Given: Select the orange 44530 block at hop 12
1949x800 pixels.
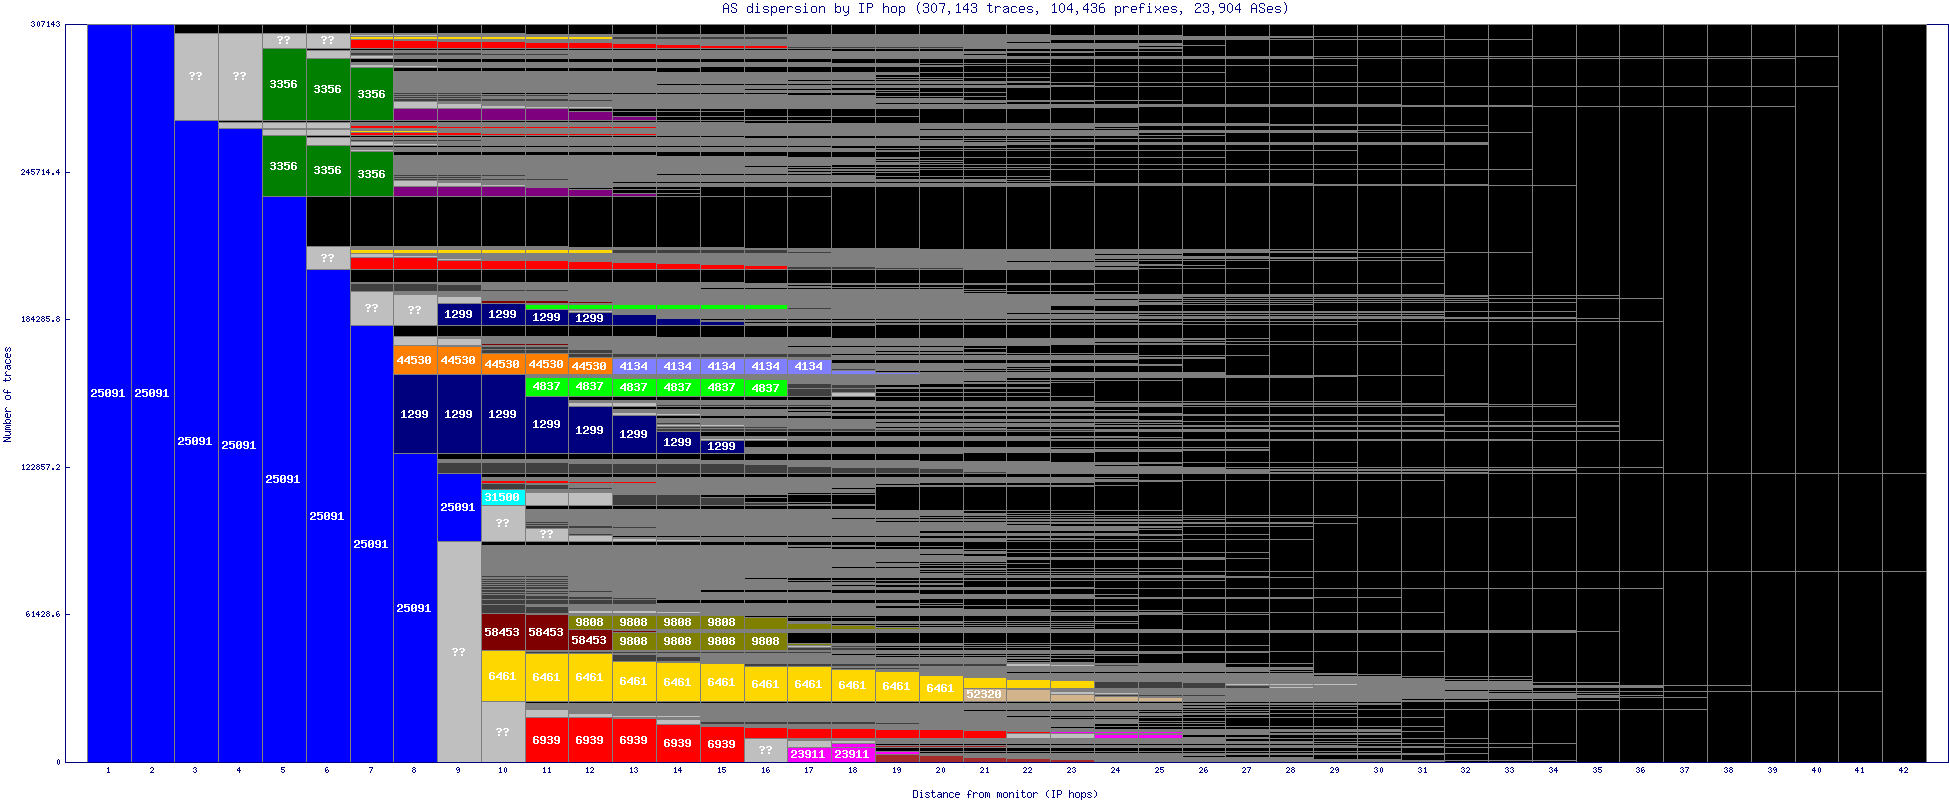Looking at the screenshot, I should pyautogui.click(x=590, y=366).
